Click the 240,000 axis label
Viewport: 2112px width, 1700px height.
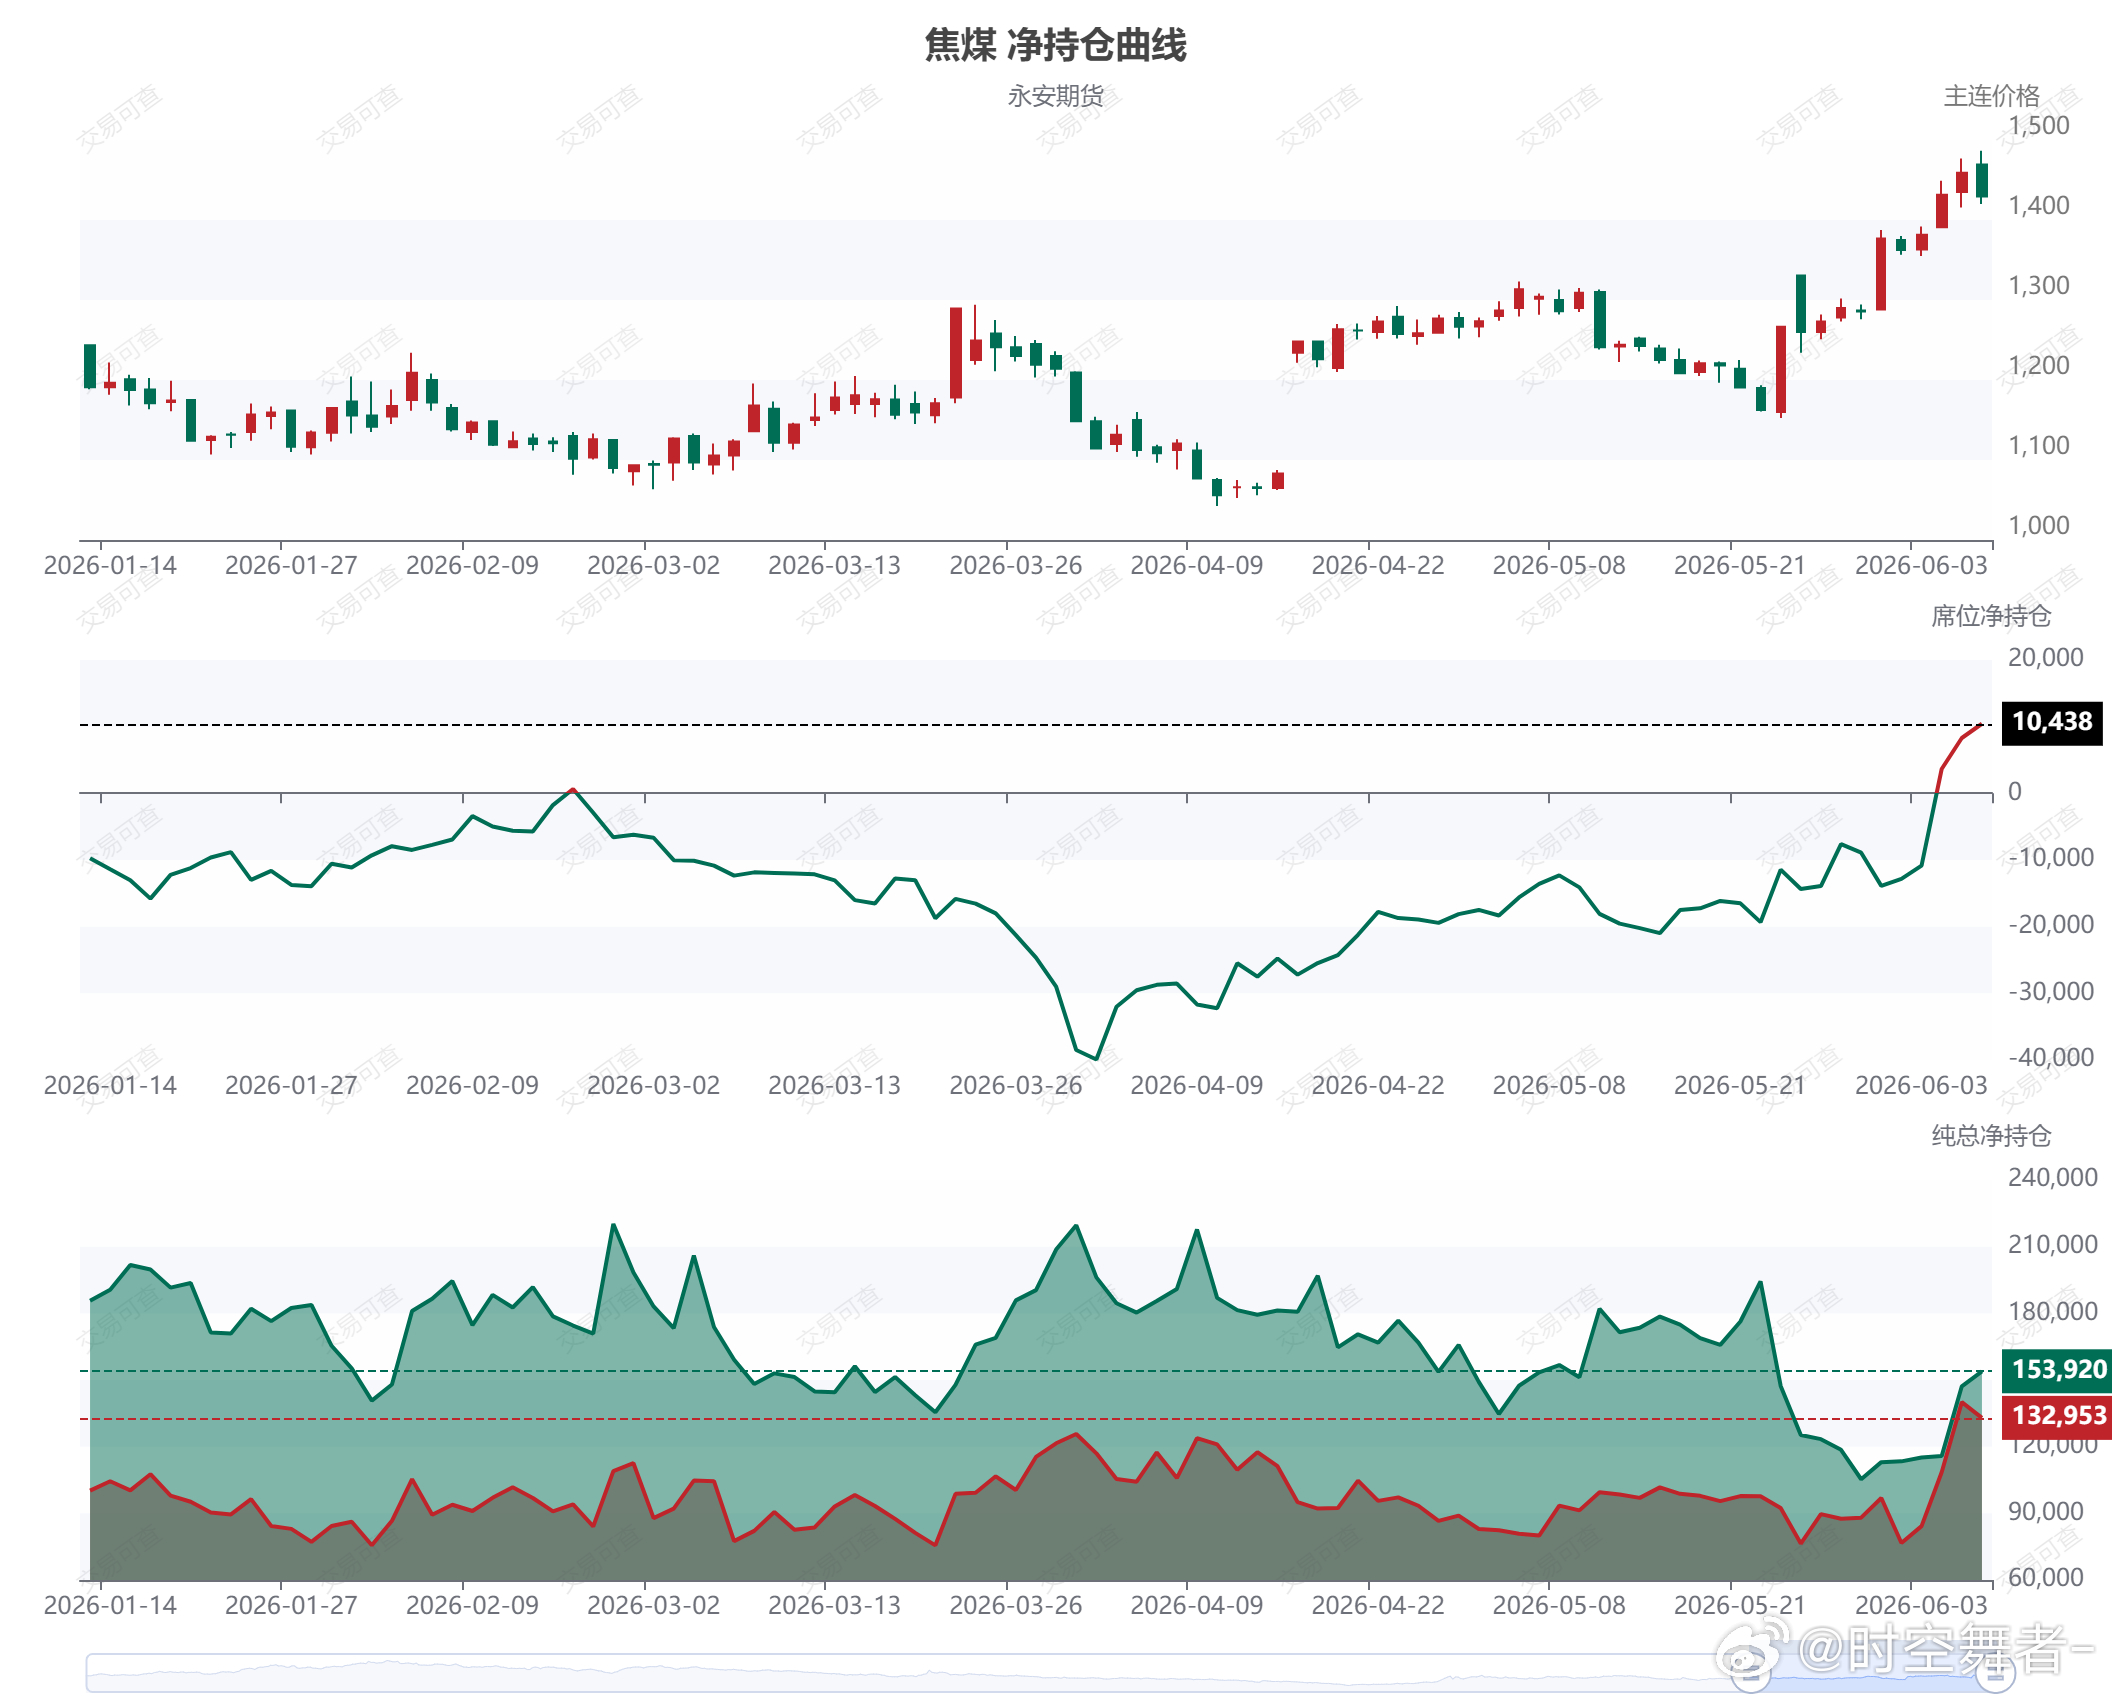(2053, 1178)
